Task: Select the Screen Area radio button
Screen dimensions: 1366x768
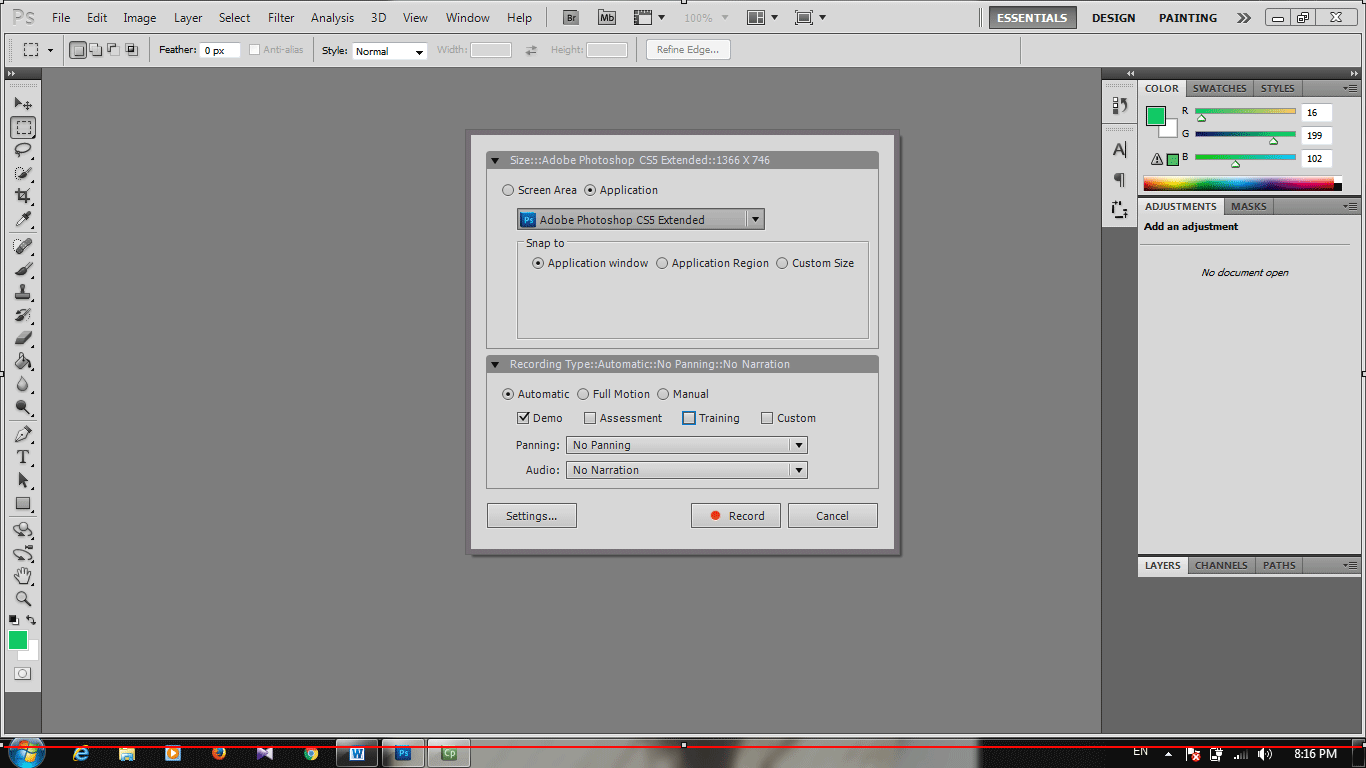Action: 508,190
